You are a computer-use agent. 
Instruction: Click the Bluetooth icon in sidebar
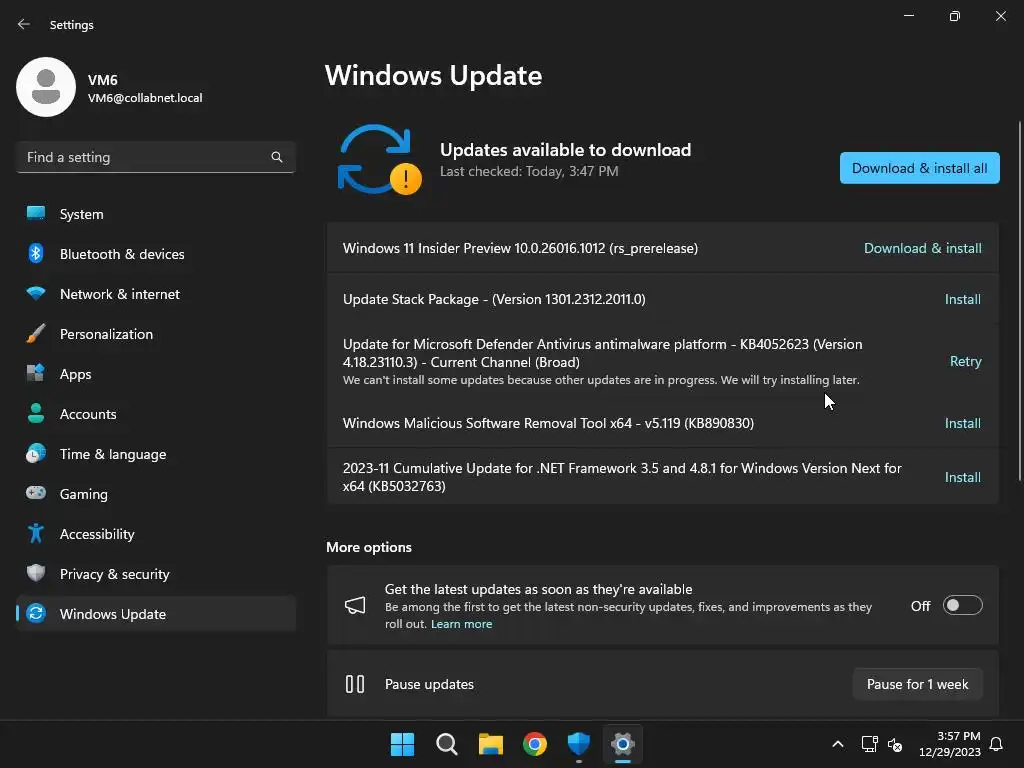pos(36,253)
